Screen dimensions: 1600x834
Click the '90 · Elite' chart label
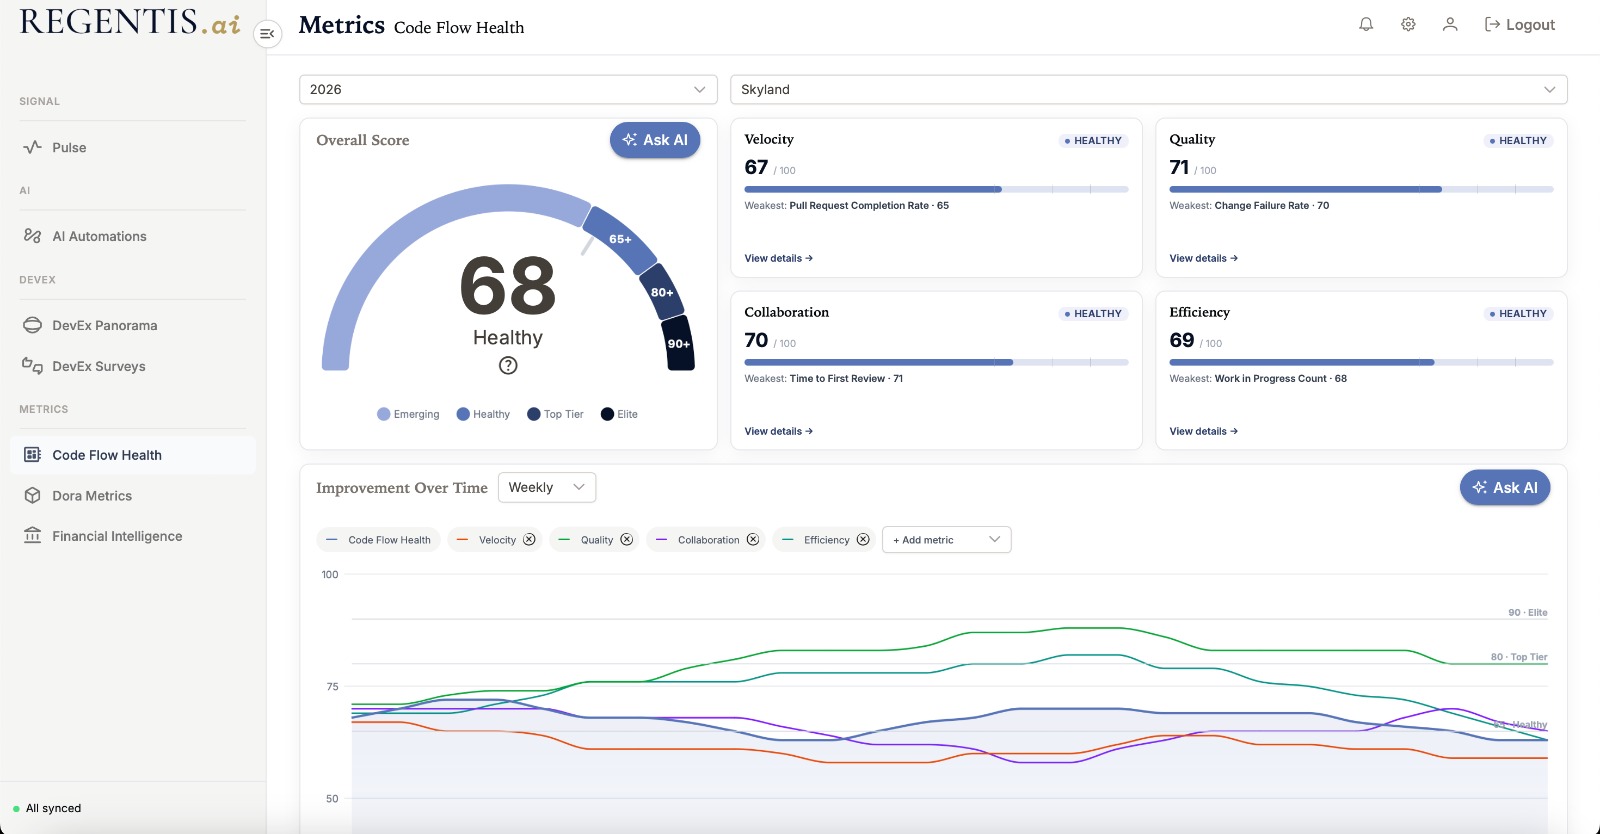click(1528, 612)
